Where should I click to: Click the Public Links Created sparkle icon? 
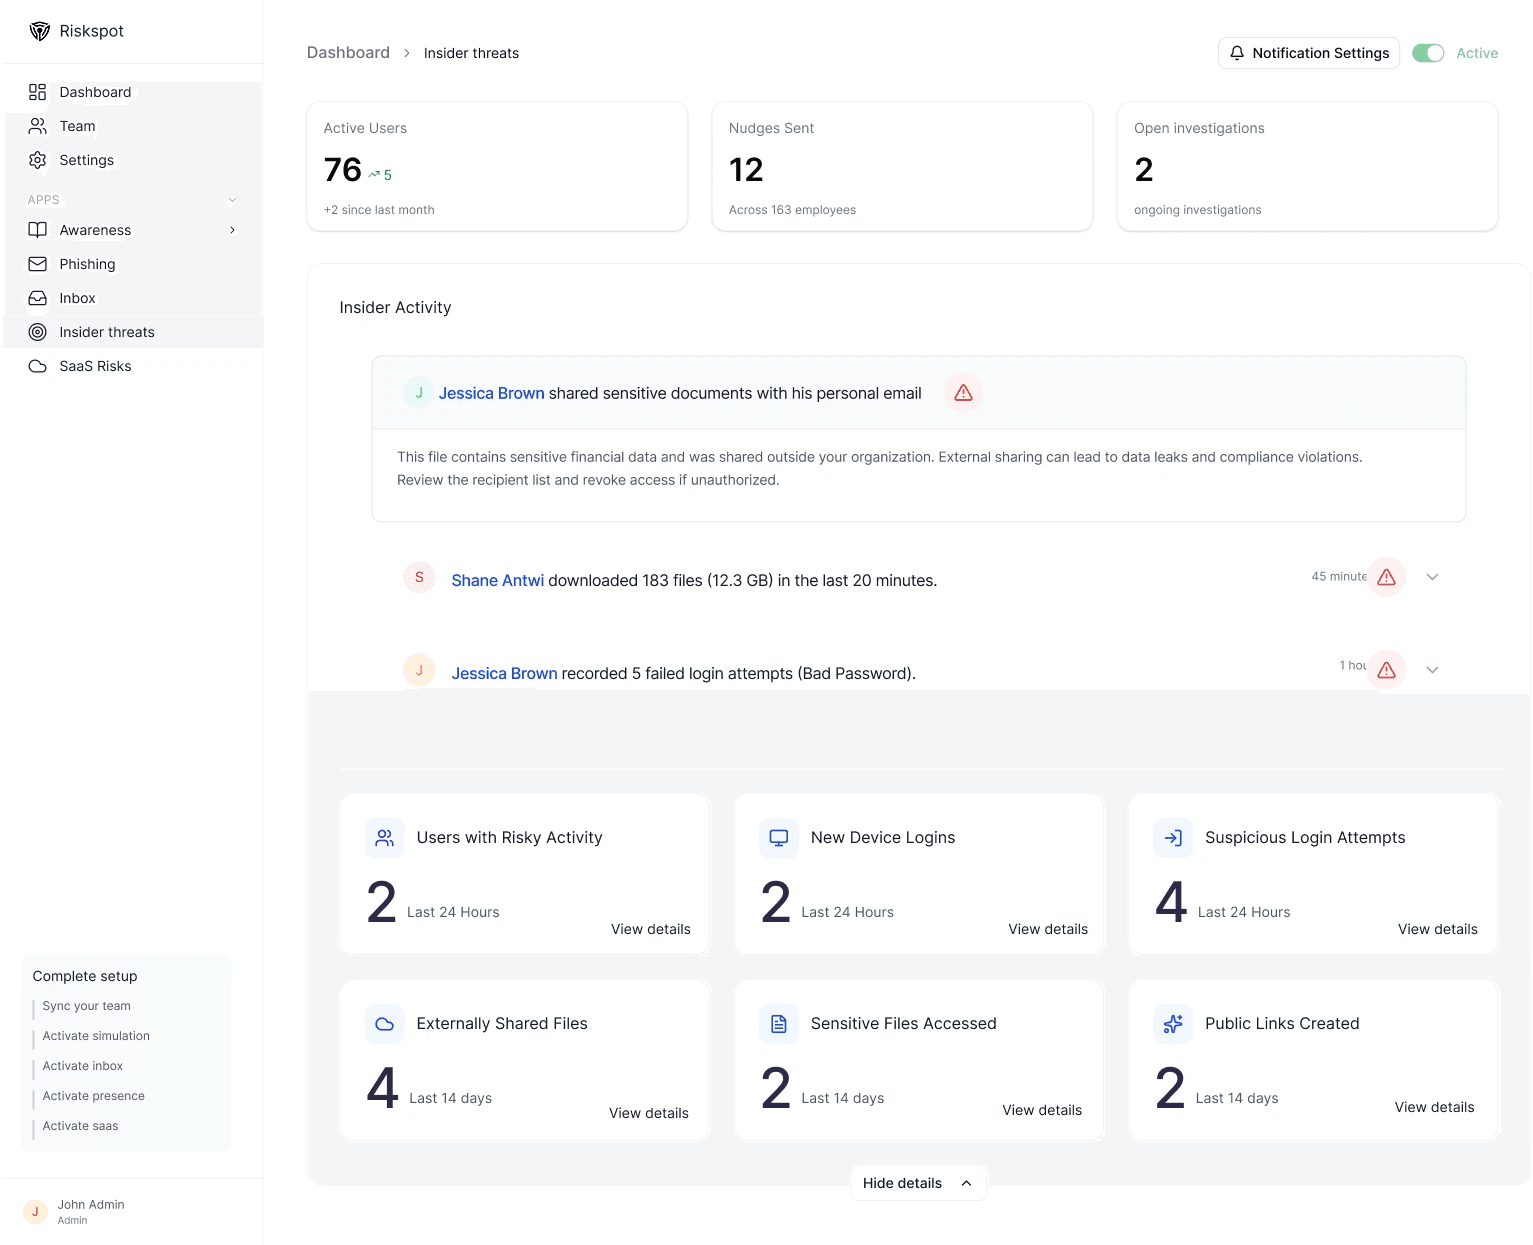[1173, 1024]
